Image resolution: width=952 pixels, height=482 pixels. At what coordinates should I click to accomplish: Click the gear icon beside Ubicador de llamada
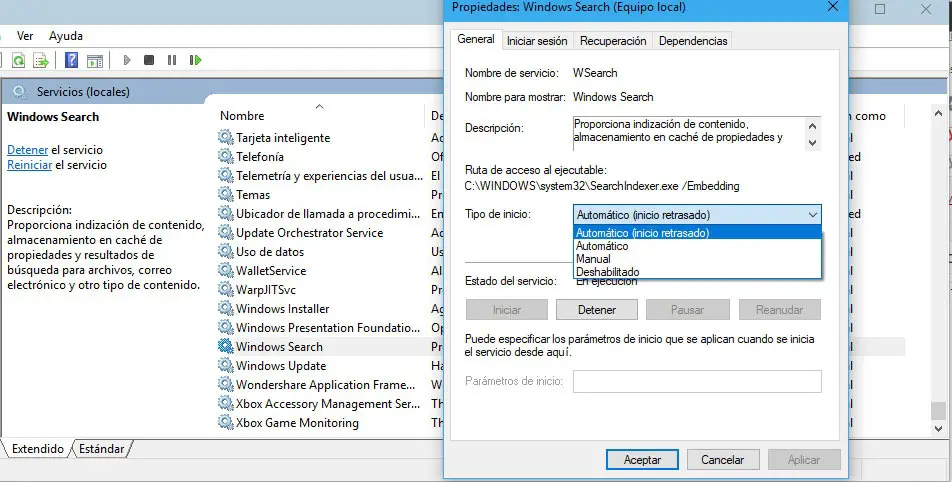coord(226,214)
